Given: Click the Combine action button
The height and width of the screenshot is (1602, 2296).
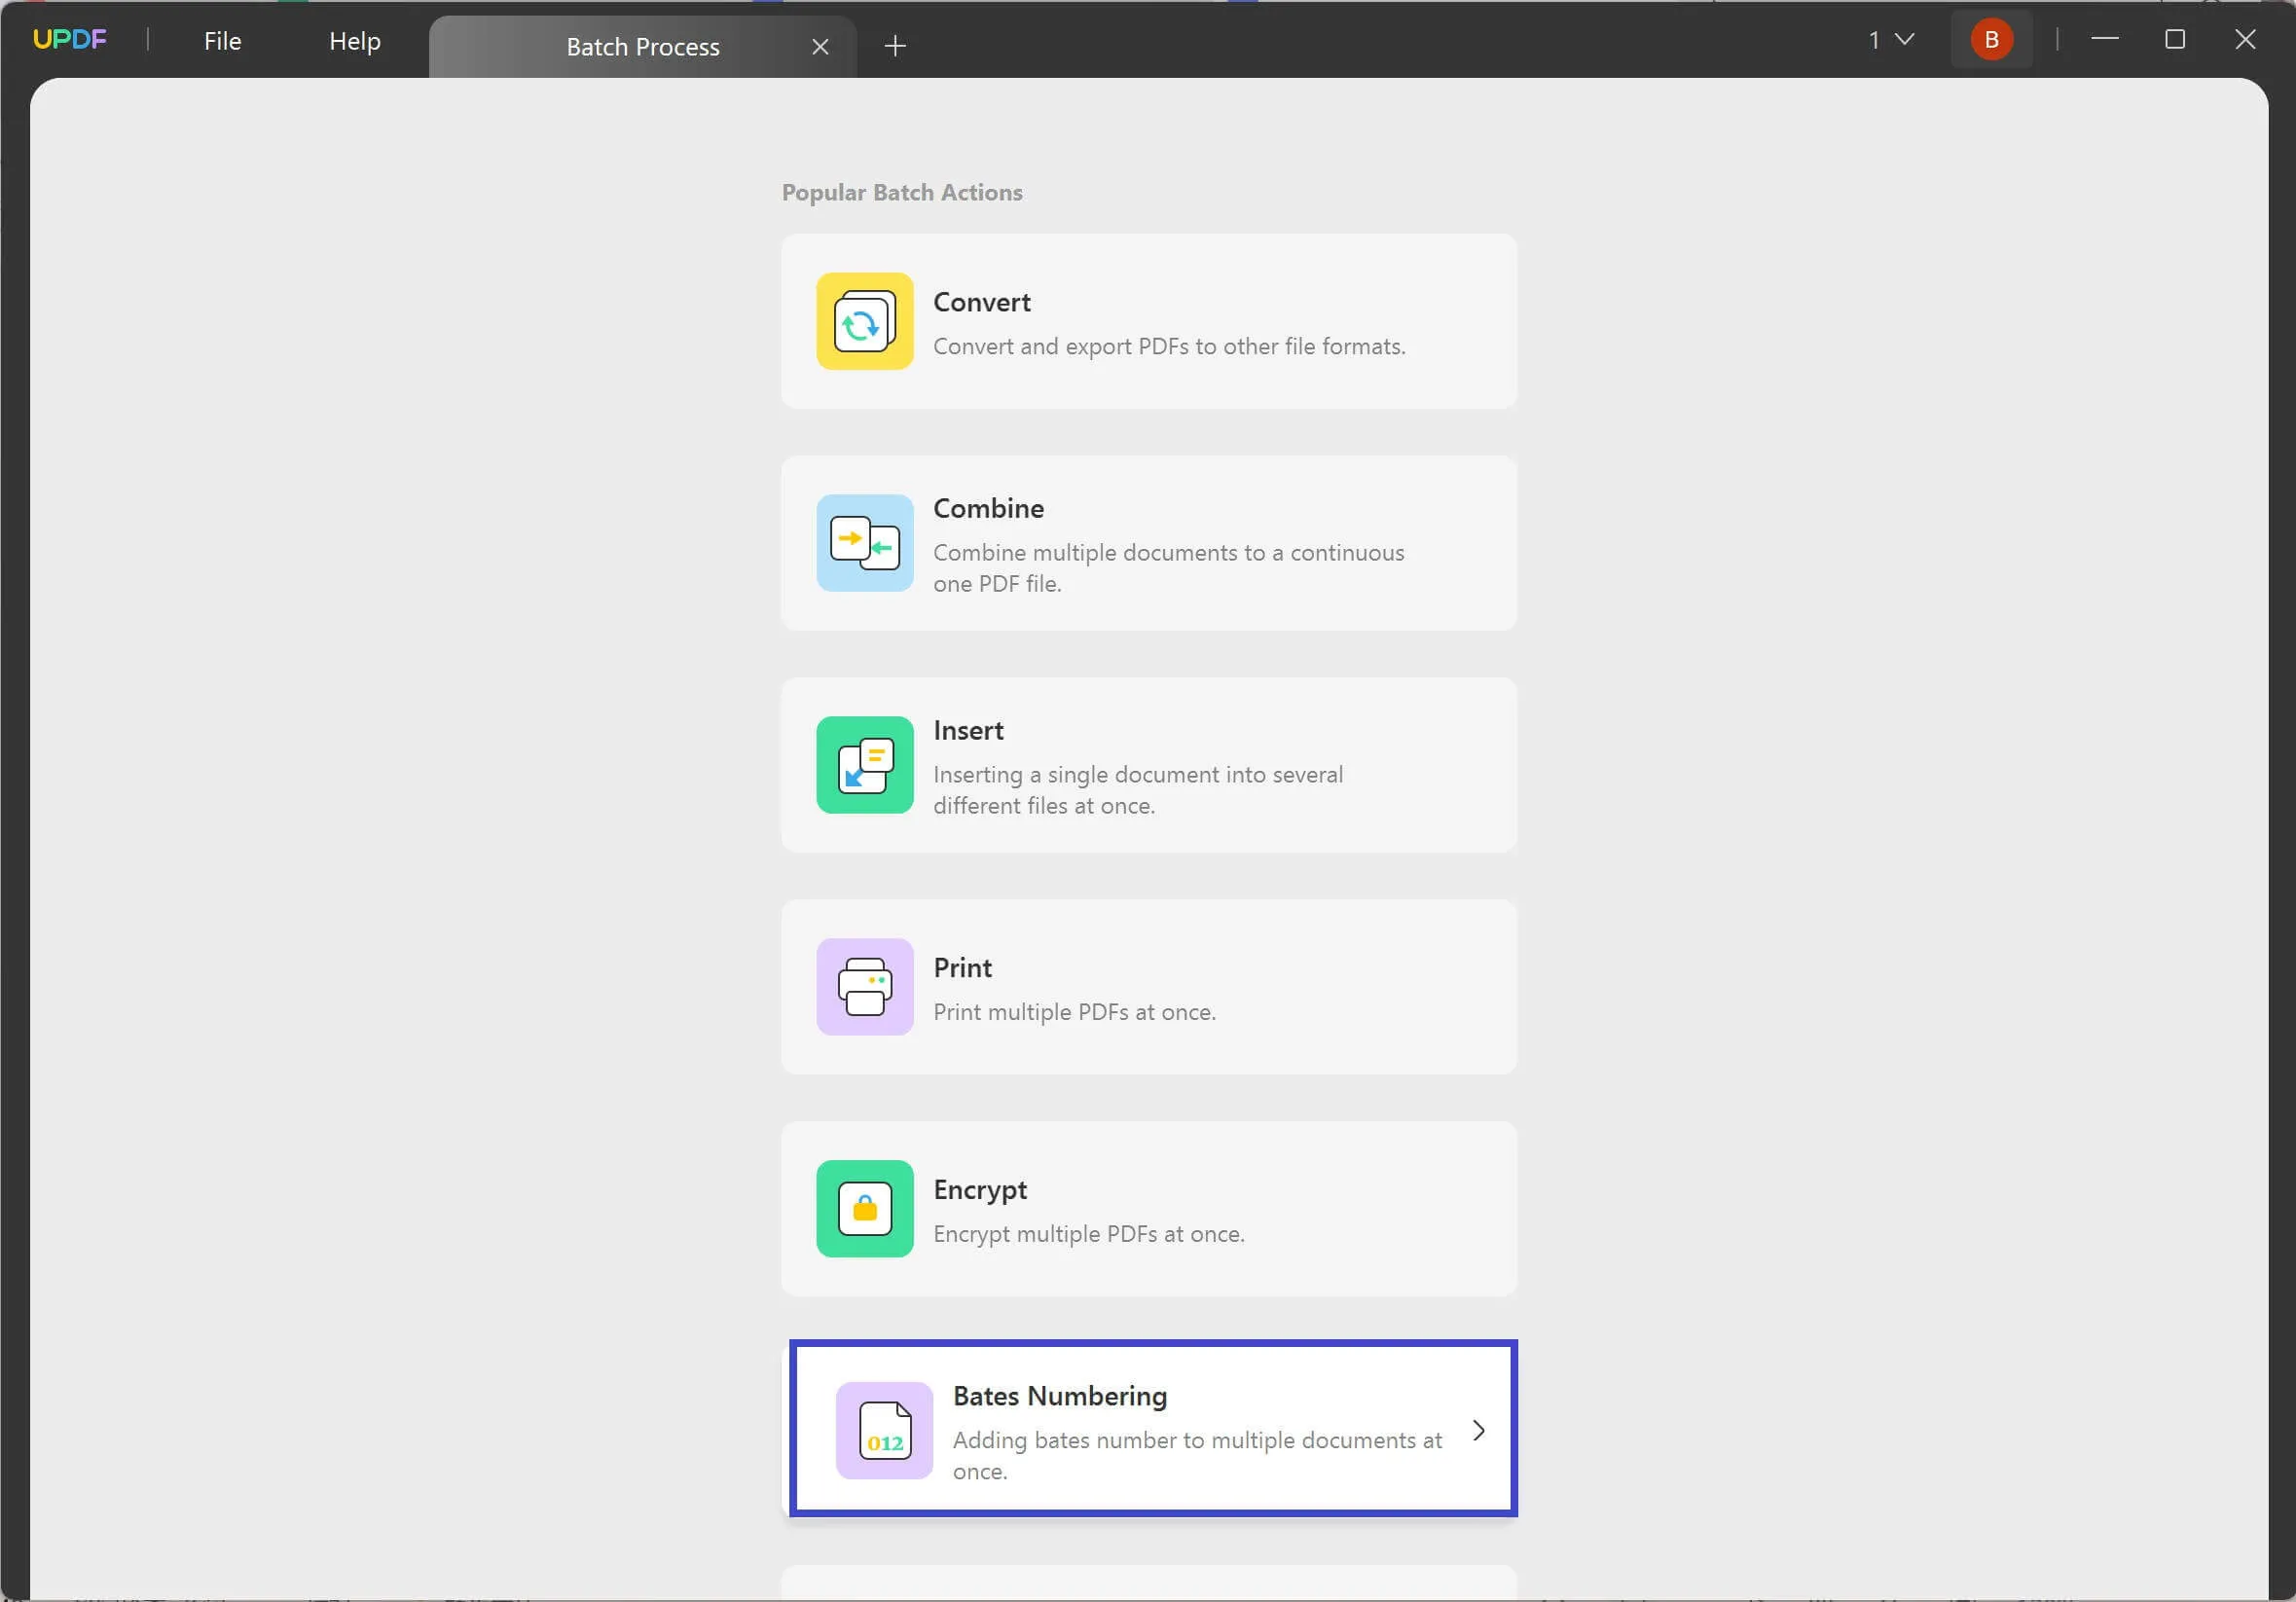Looking at the screenshot, I should point(1149,543).
